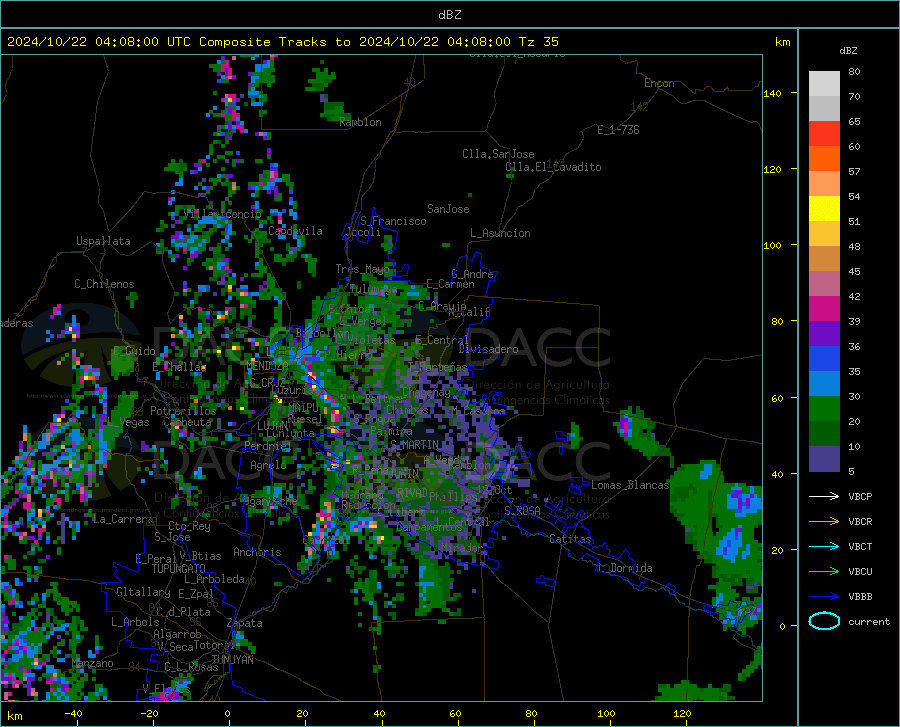Click the TUNUYAN map label
This screenshot has height=727, width=900.
coord(232,659)
